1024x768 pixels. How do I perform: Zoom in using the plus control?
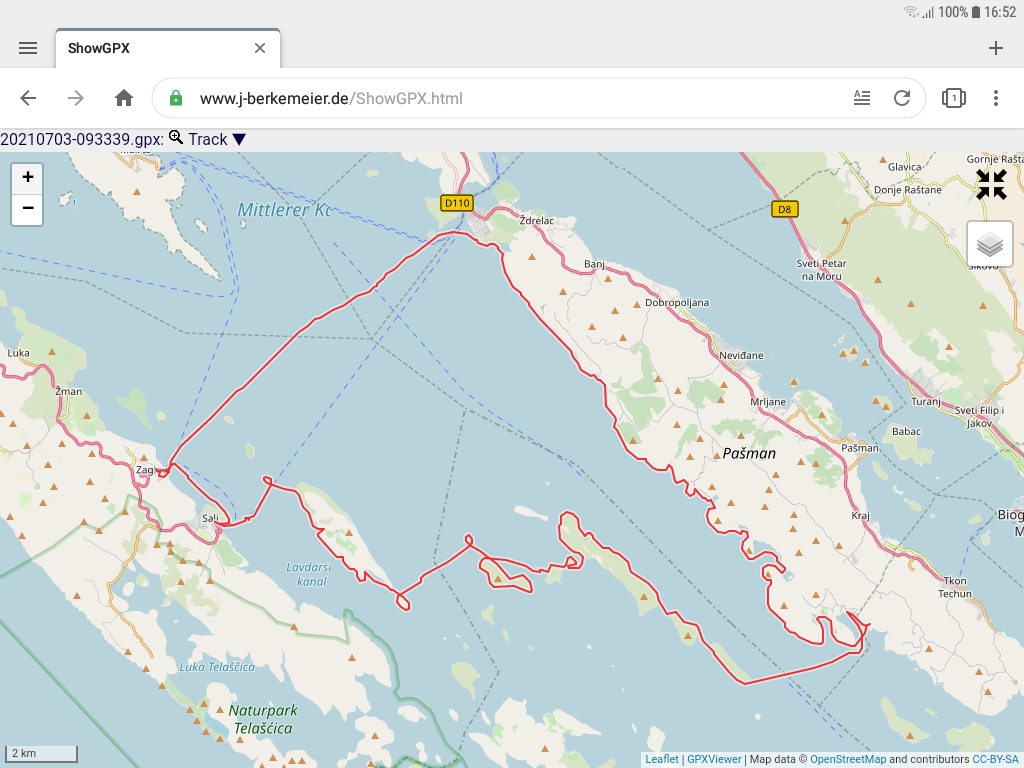tap(26, 176)
